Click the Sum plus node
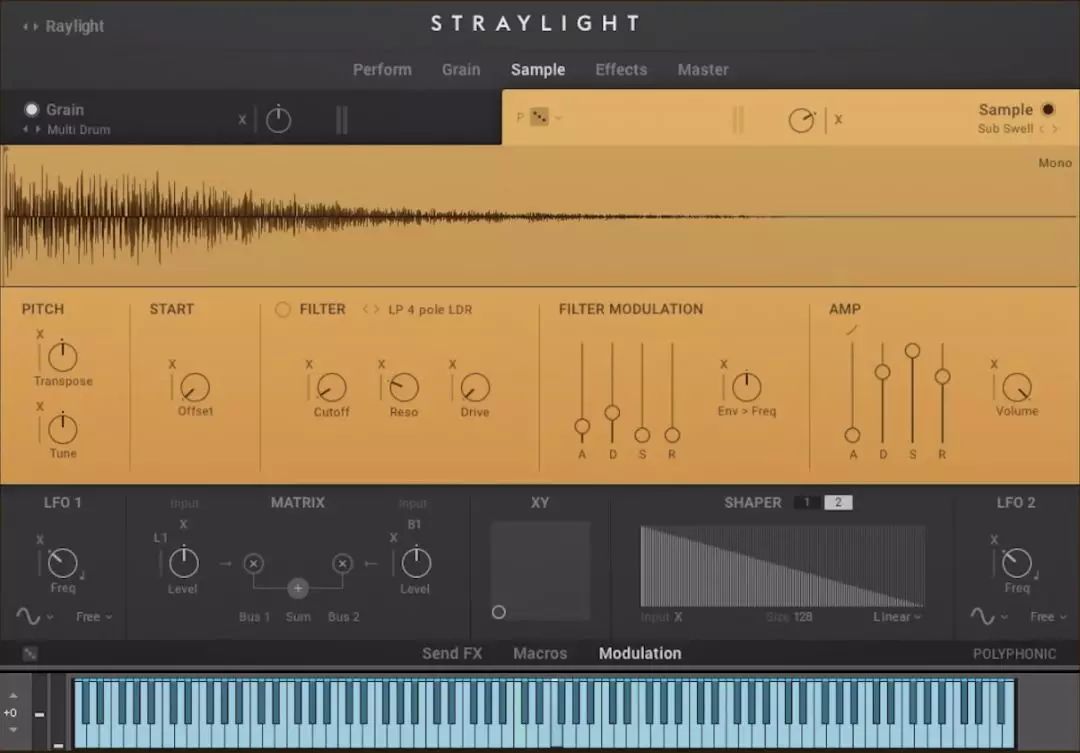1080x753 pixels. coord(298,588)
